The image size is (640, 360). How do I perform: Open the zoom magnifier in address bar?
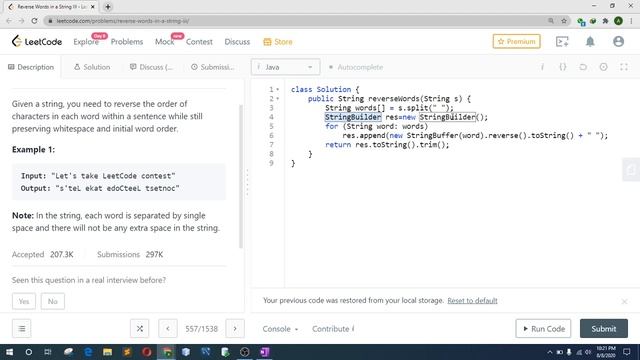[x=551, y=21]
